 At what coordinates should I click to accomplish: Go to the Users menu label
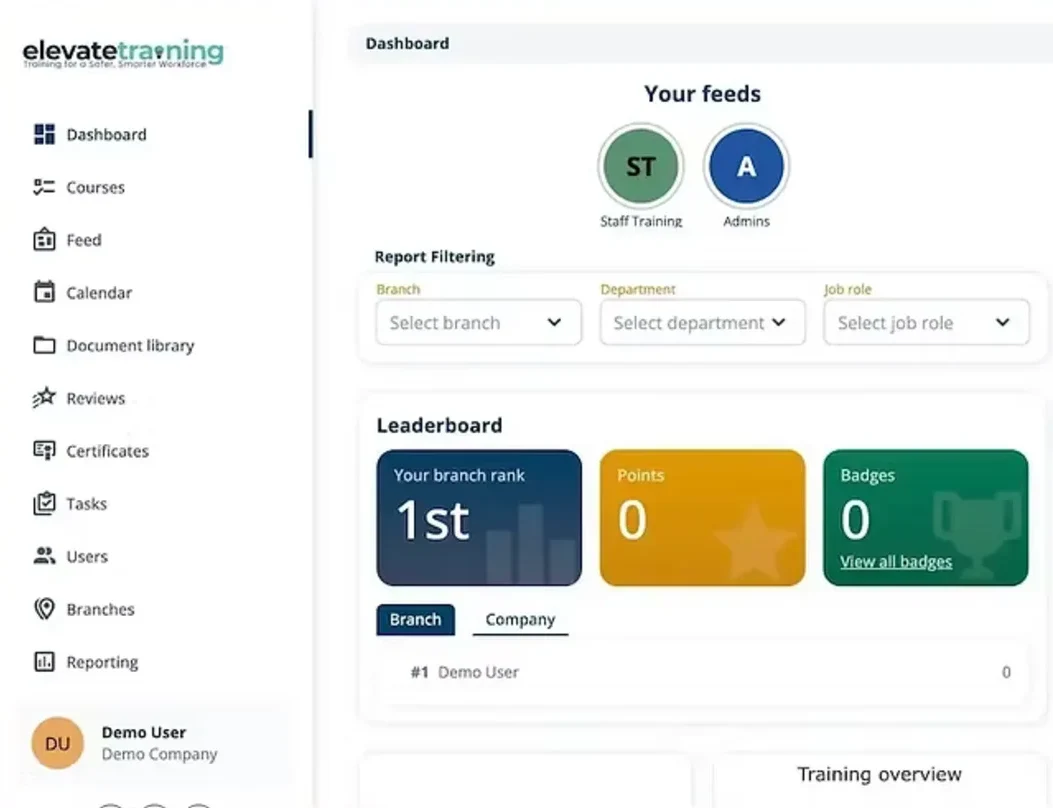click(87, 556)
